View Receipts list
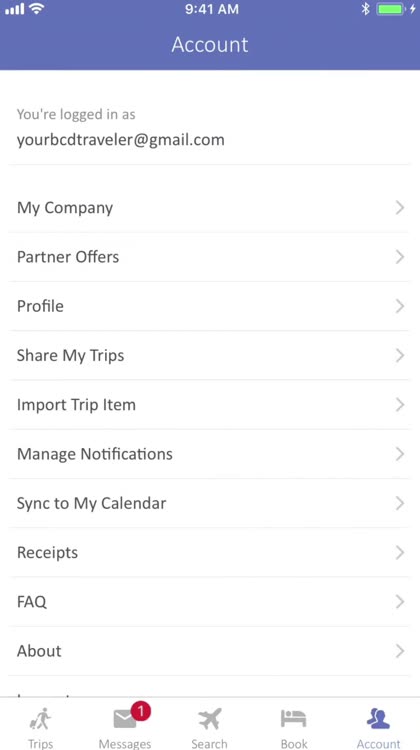 (x=209, y=552)
